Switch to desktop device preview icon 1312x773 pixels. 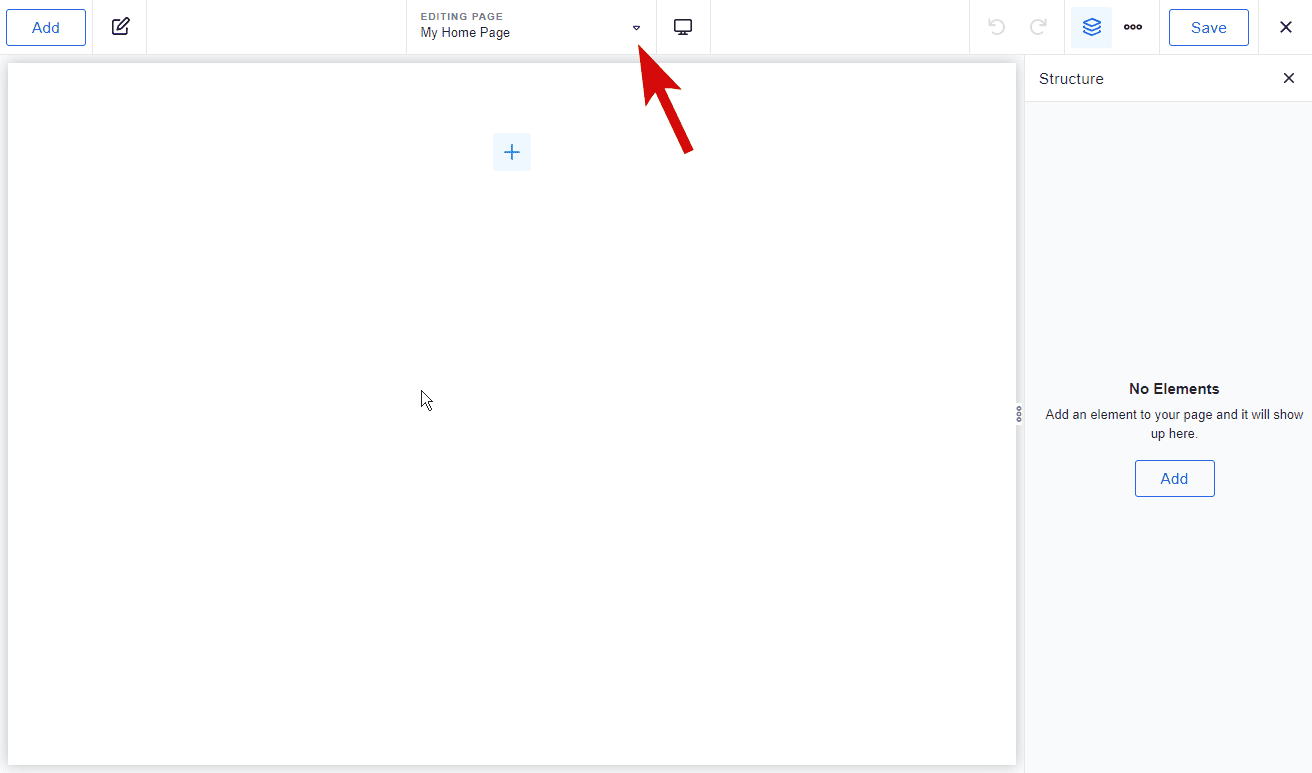[x=683, y=27]
